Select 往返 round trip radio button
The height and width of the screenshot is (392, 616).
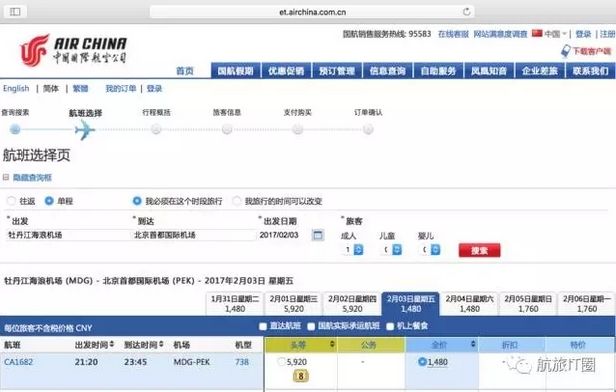click(x=11, y=201)
